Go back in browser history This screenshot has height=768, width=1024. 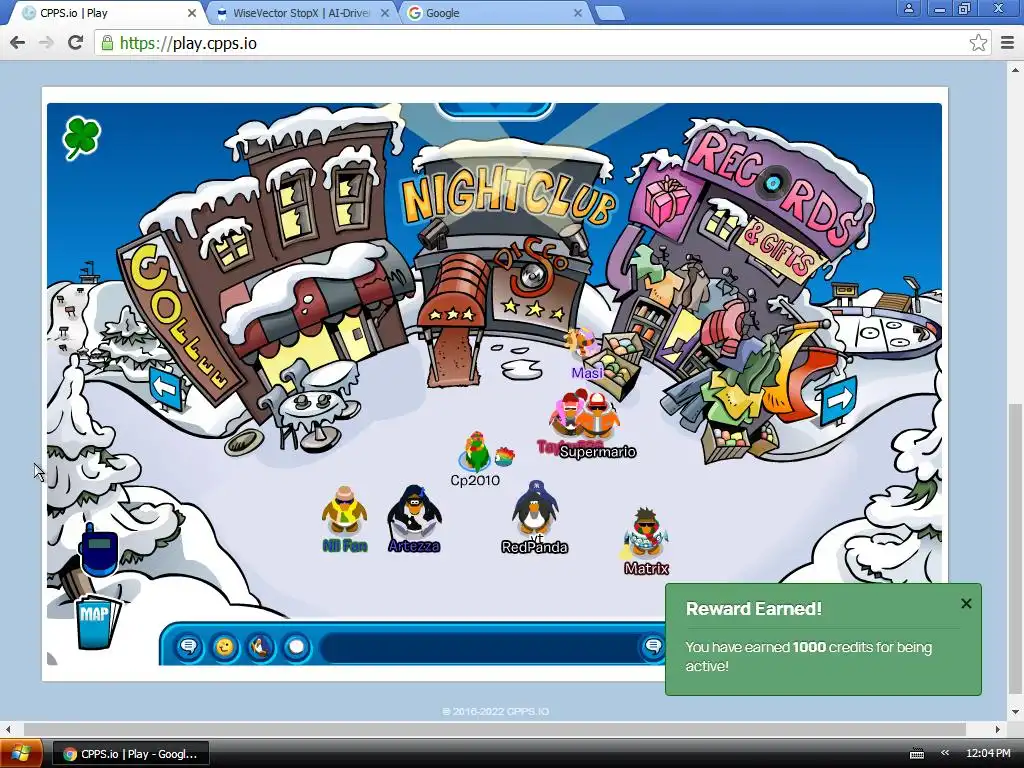[x=18, y=43]
